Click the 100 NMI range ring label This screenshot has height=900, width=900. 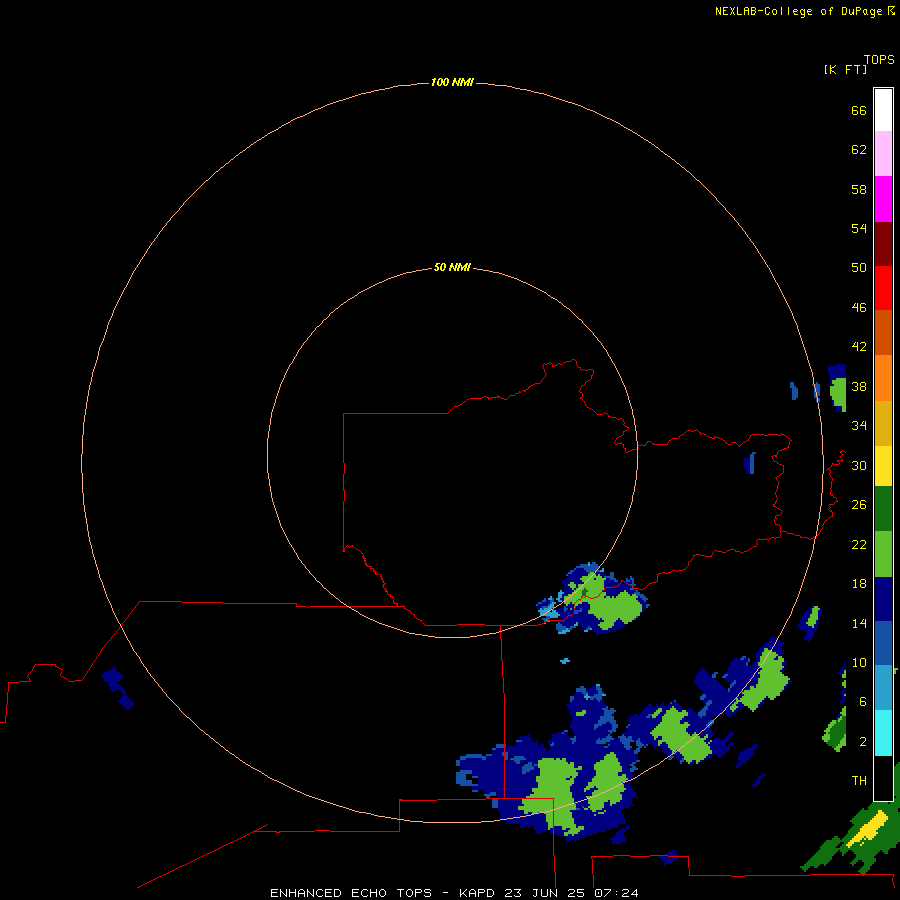point(452,82)
